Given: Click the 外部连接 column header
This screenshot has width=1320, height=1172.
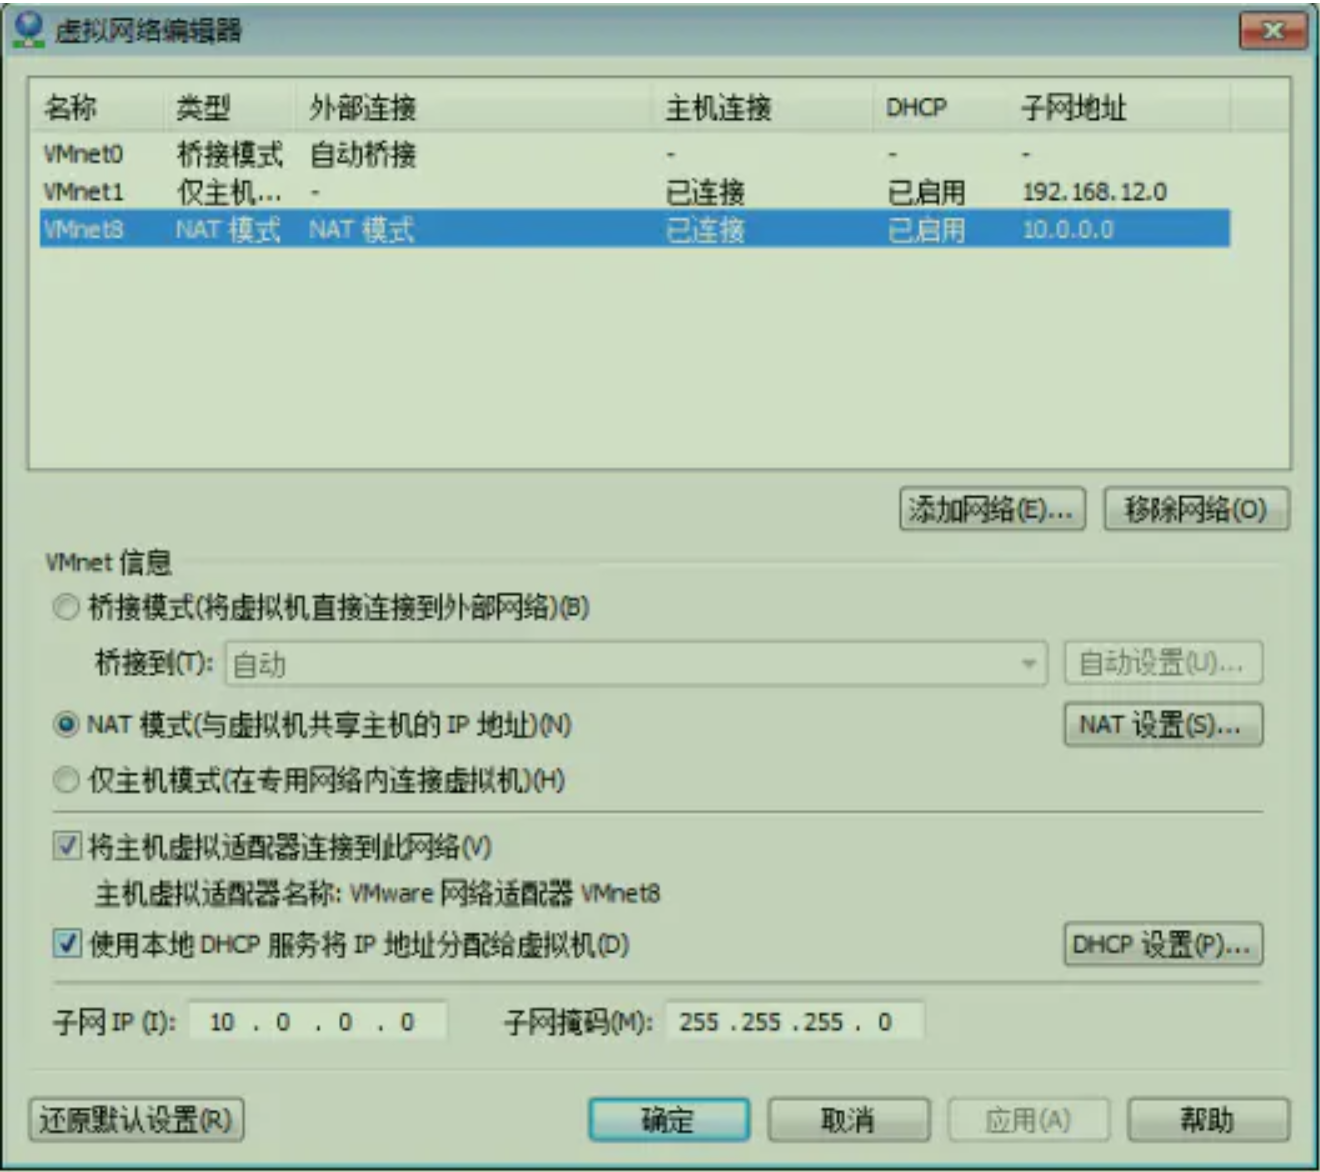Looking at the screenshot, I should (x=474, y=107).
